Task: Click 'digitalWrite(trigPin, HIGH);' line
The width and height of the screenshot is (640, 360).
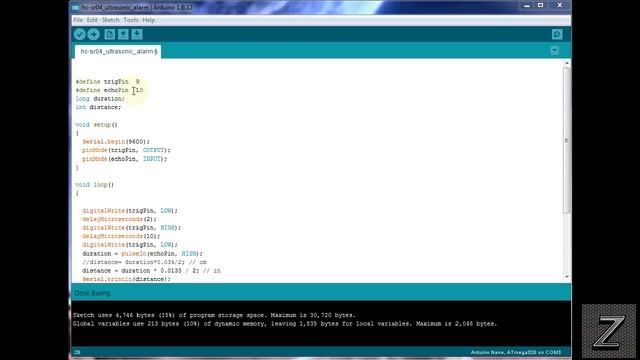Action: 131,228
